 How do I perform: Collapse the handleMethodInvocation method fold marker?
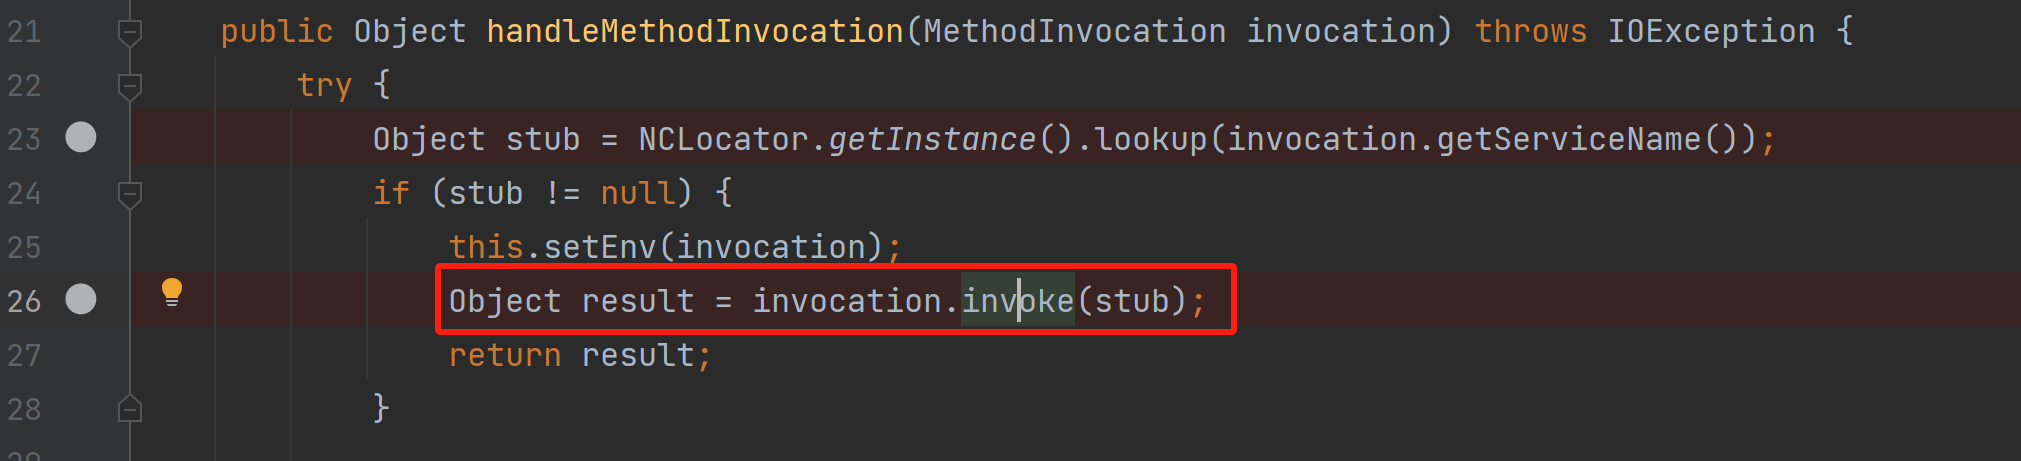pyautogui.click(x=130, y=33)
